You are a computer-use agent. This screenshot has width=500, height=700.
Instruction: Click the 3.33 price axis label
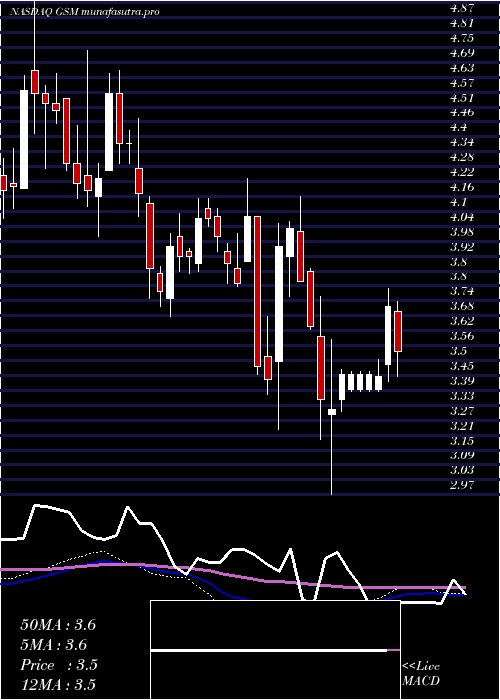pos(462,396)
